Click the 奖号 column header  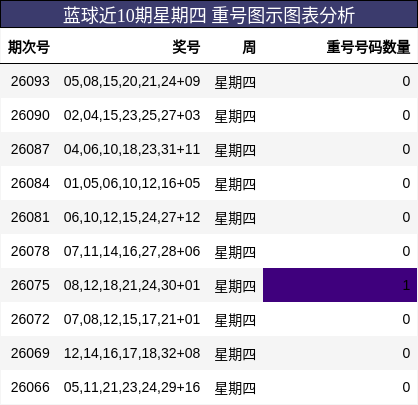[x=186, y=47]
